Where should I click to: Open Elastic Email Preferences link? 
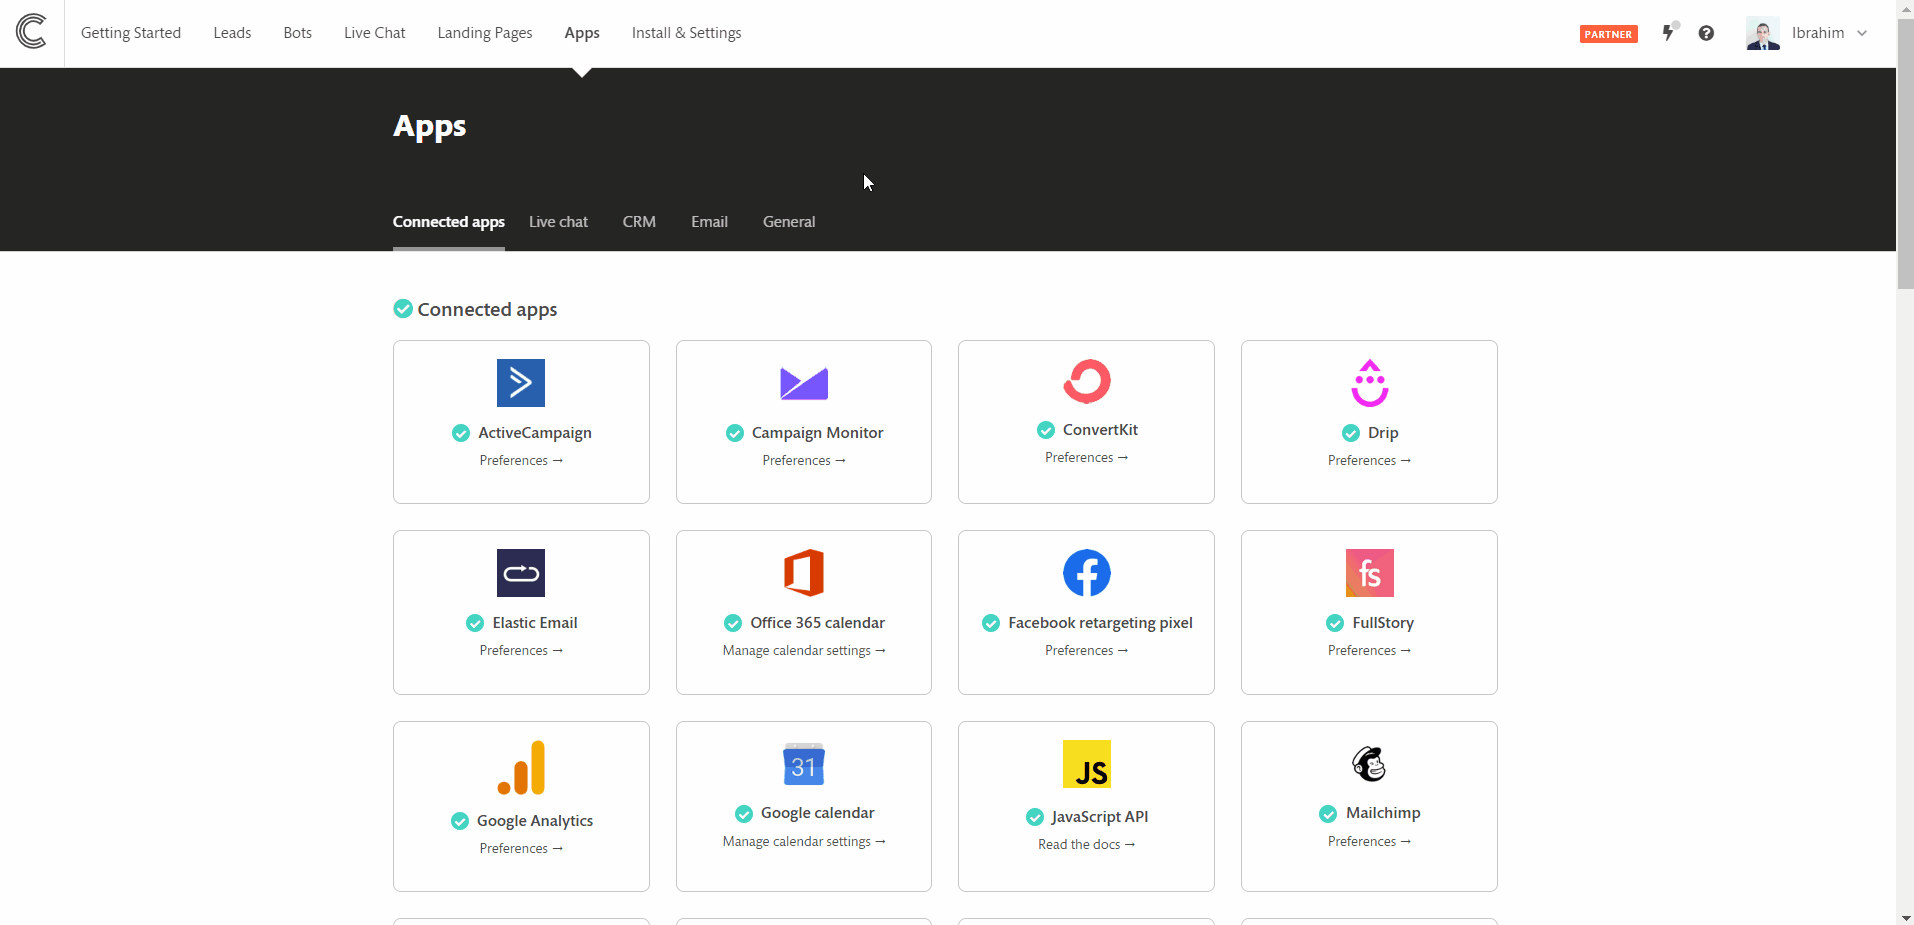[x=521, y=650]
